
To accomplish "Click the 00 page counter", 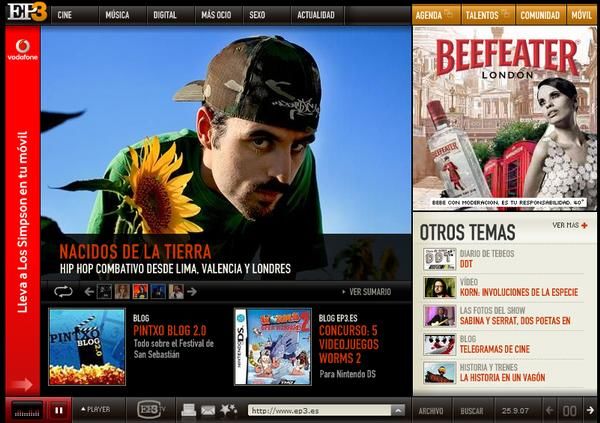I will coord(569,411).
